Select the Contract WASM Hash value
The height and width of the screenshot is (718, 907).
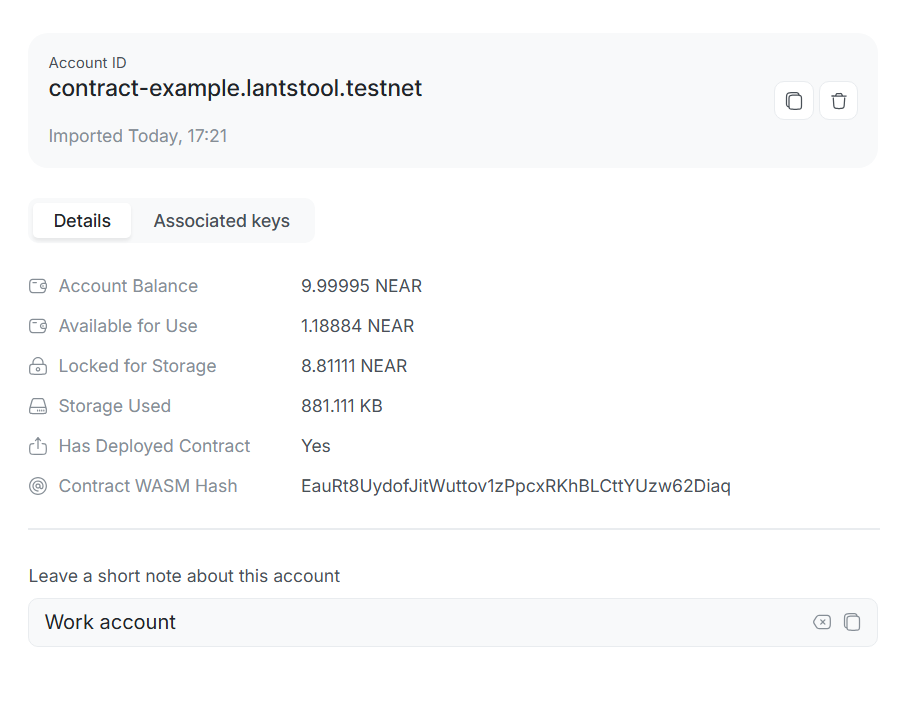(515, 486)
